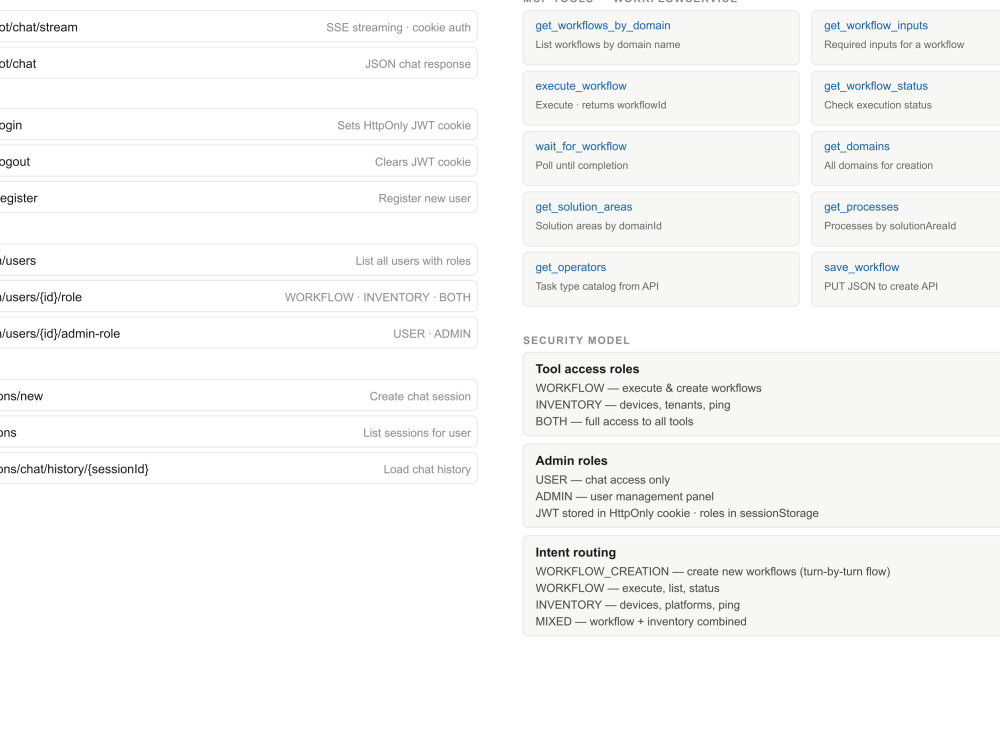Click the 'Execute · returns workflowId' text
This screenshot has width=1000, height=750.
[x=601, y=105]
